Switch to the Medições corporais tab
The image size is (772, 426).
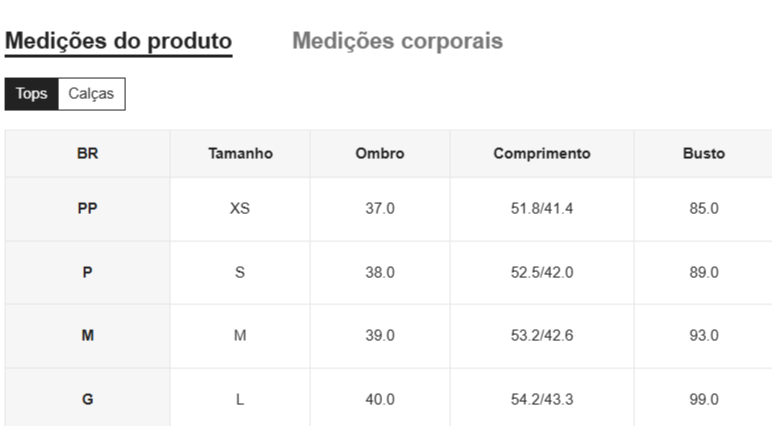(x=397, y=41)
